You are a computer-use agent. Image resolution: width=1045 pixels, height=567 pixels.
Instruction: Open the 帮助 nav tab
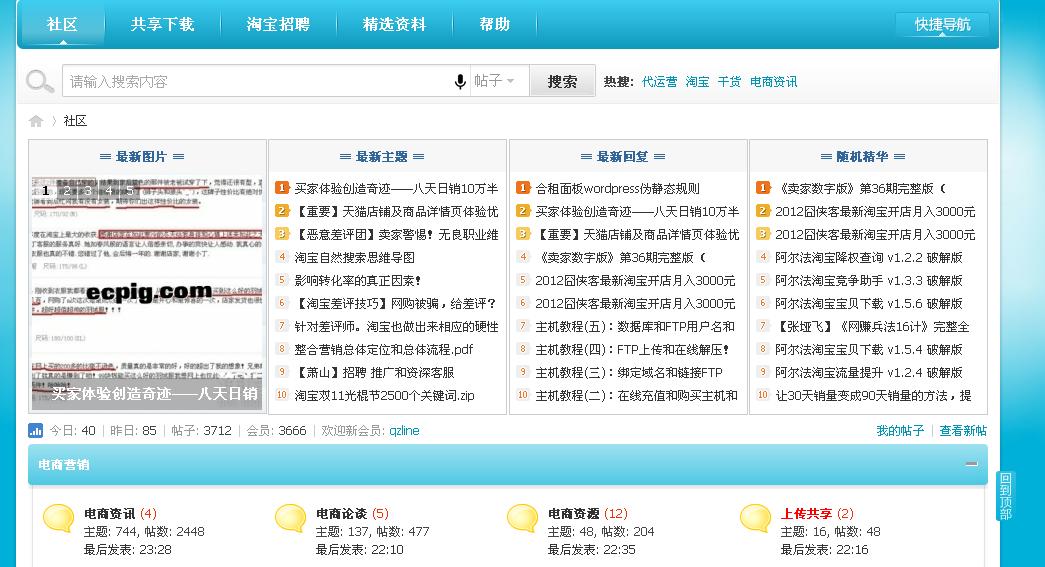[495, 25]
